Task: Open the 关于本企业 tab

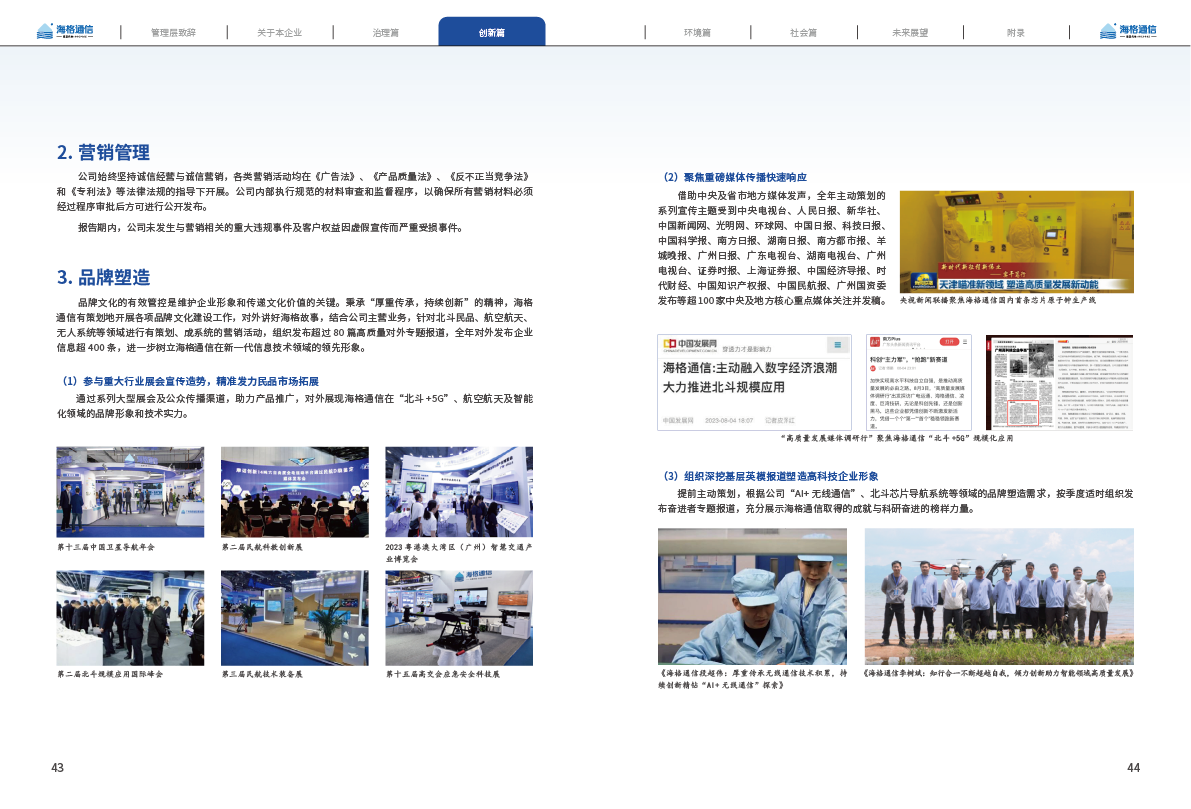Action: click(x=279, y=32)
